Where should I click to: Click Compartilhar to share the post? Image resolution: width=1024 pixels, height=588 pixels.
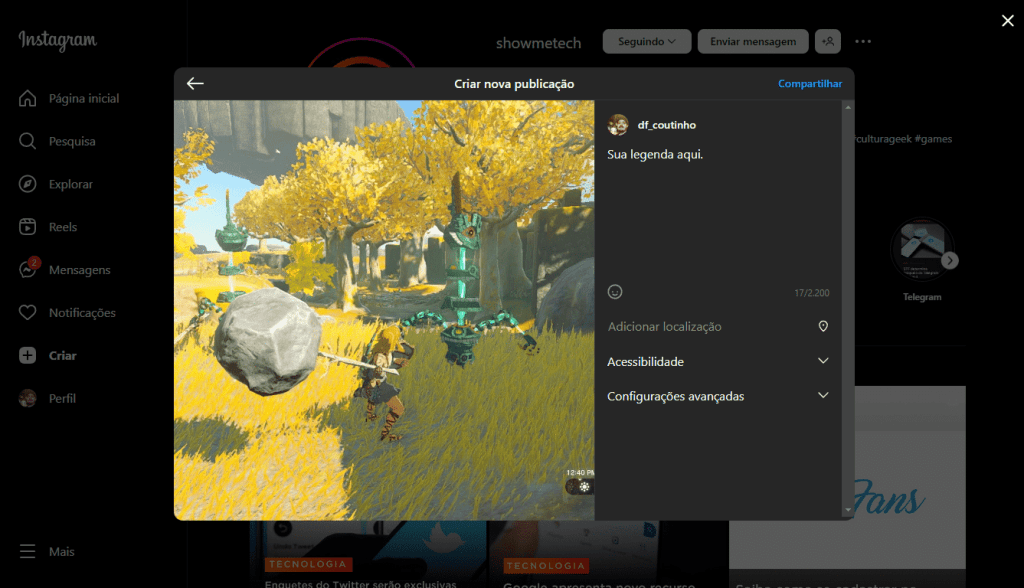coord(810,84)
